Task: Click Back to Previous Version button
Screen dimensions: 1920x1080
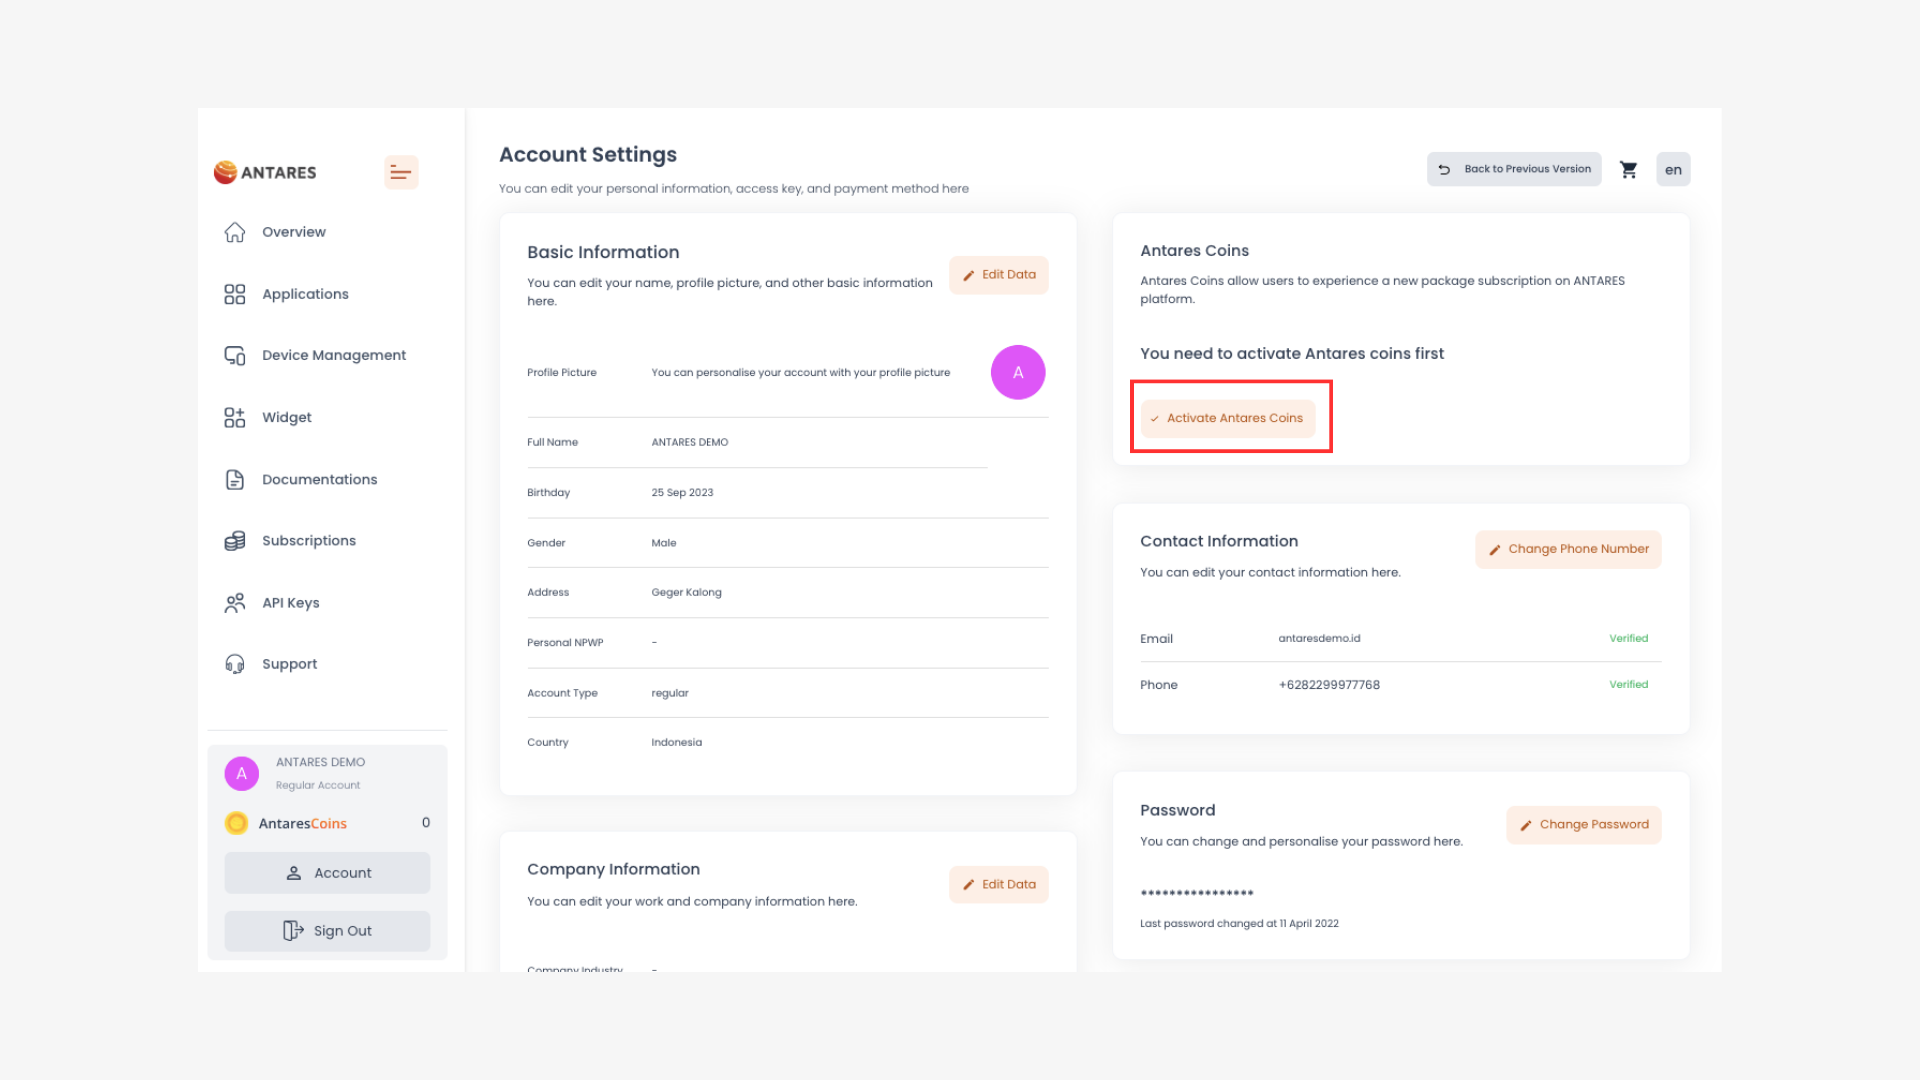Action: (x=1514, y=169)
